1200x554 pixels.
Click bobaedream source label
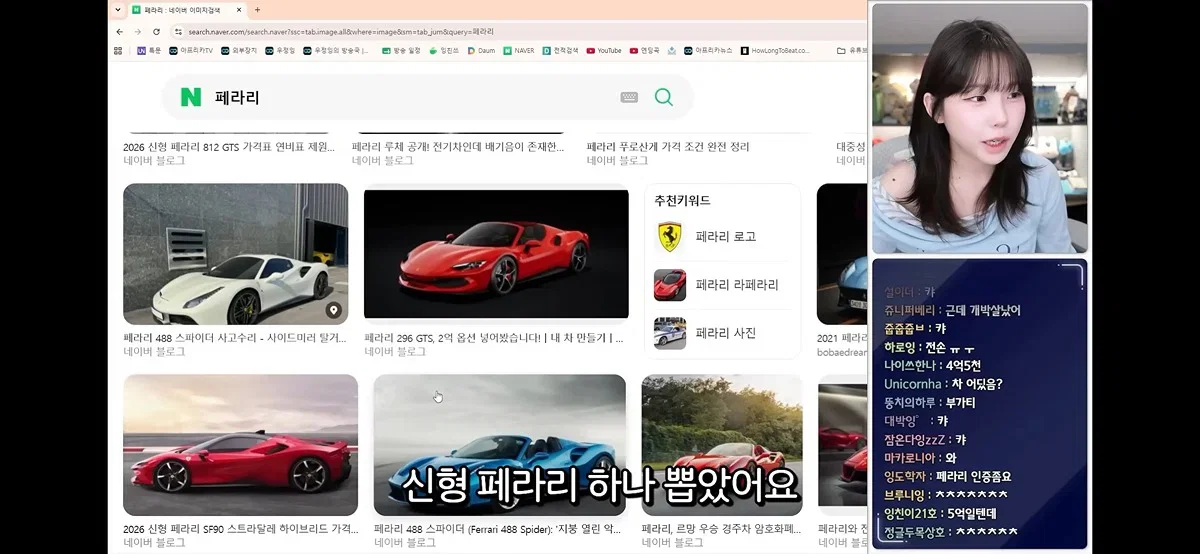(841, 352)
